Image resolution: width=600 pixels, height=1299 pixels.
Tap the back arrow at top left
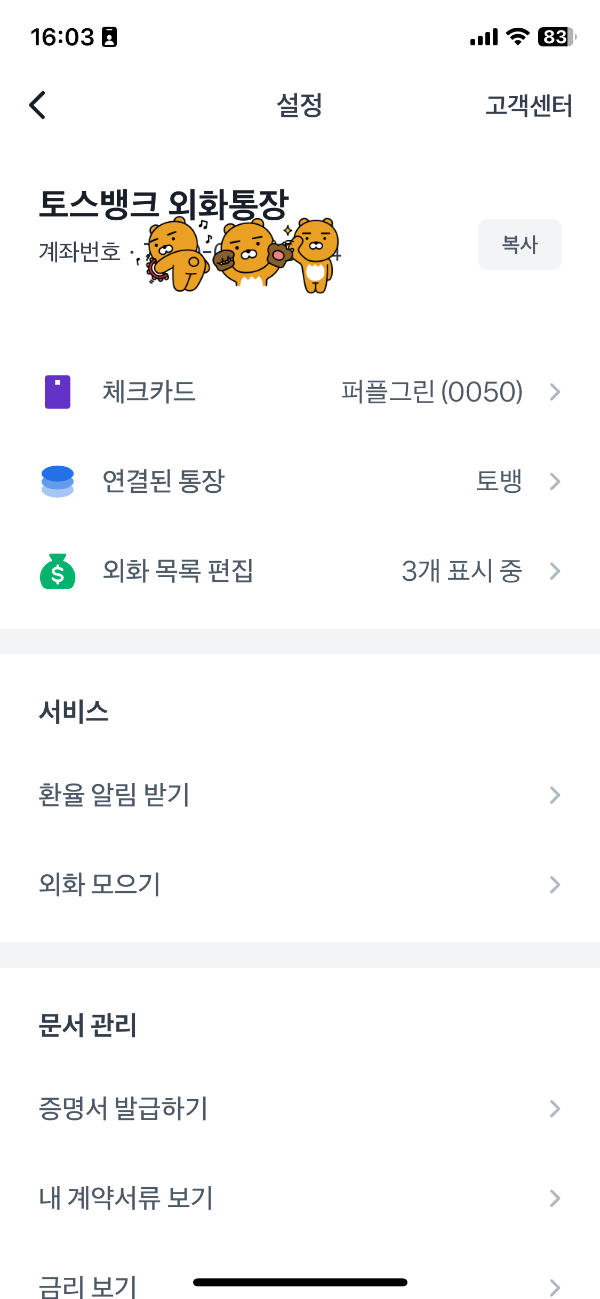[x=37, y=104]
